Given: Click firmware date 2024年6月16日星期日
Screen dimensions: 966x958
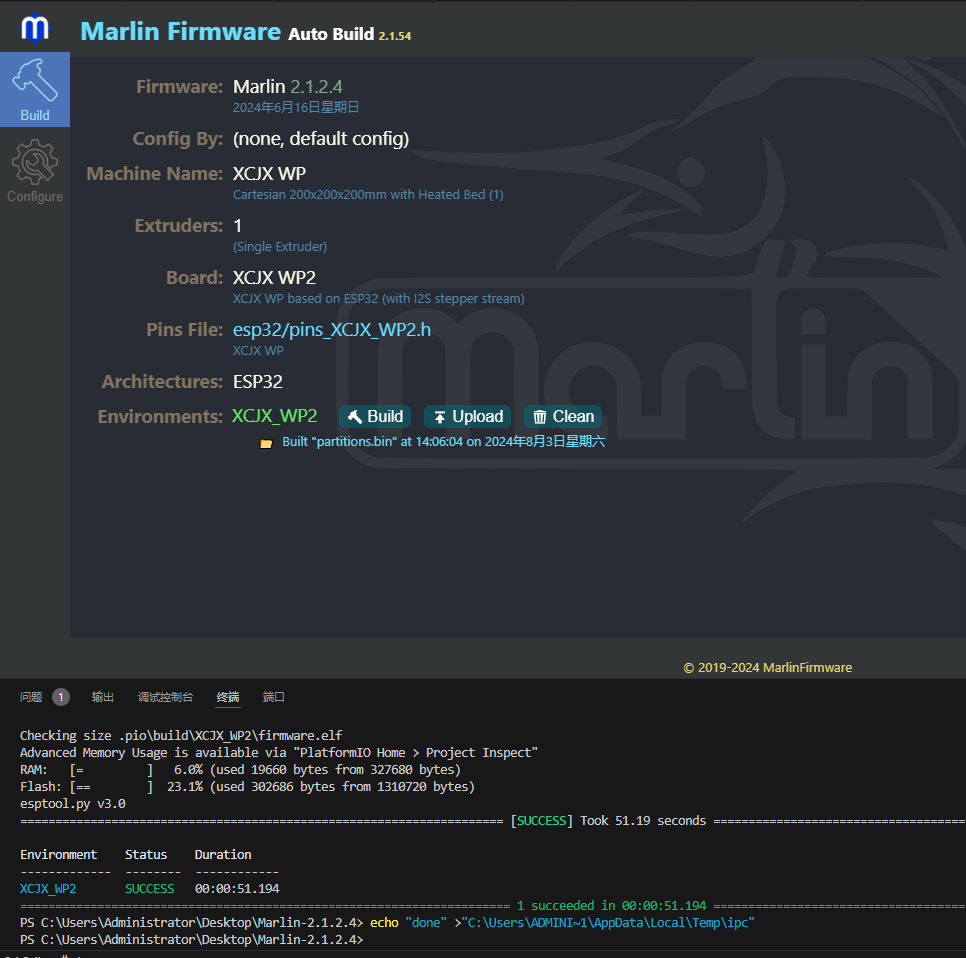Looking at the screenshot, I should click(296, 107).
